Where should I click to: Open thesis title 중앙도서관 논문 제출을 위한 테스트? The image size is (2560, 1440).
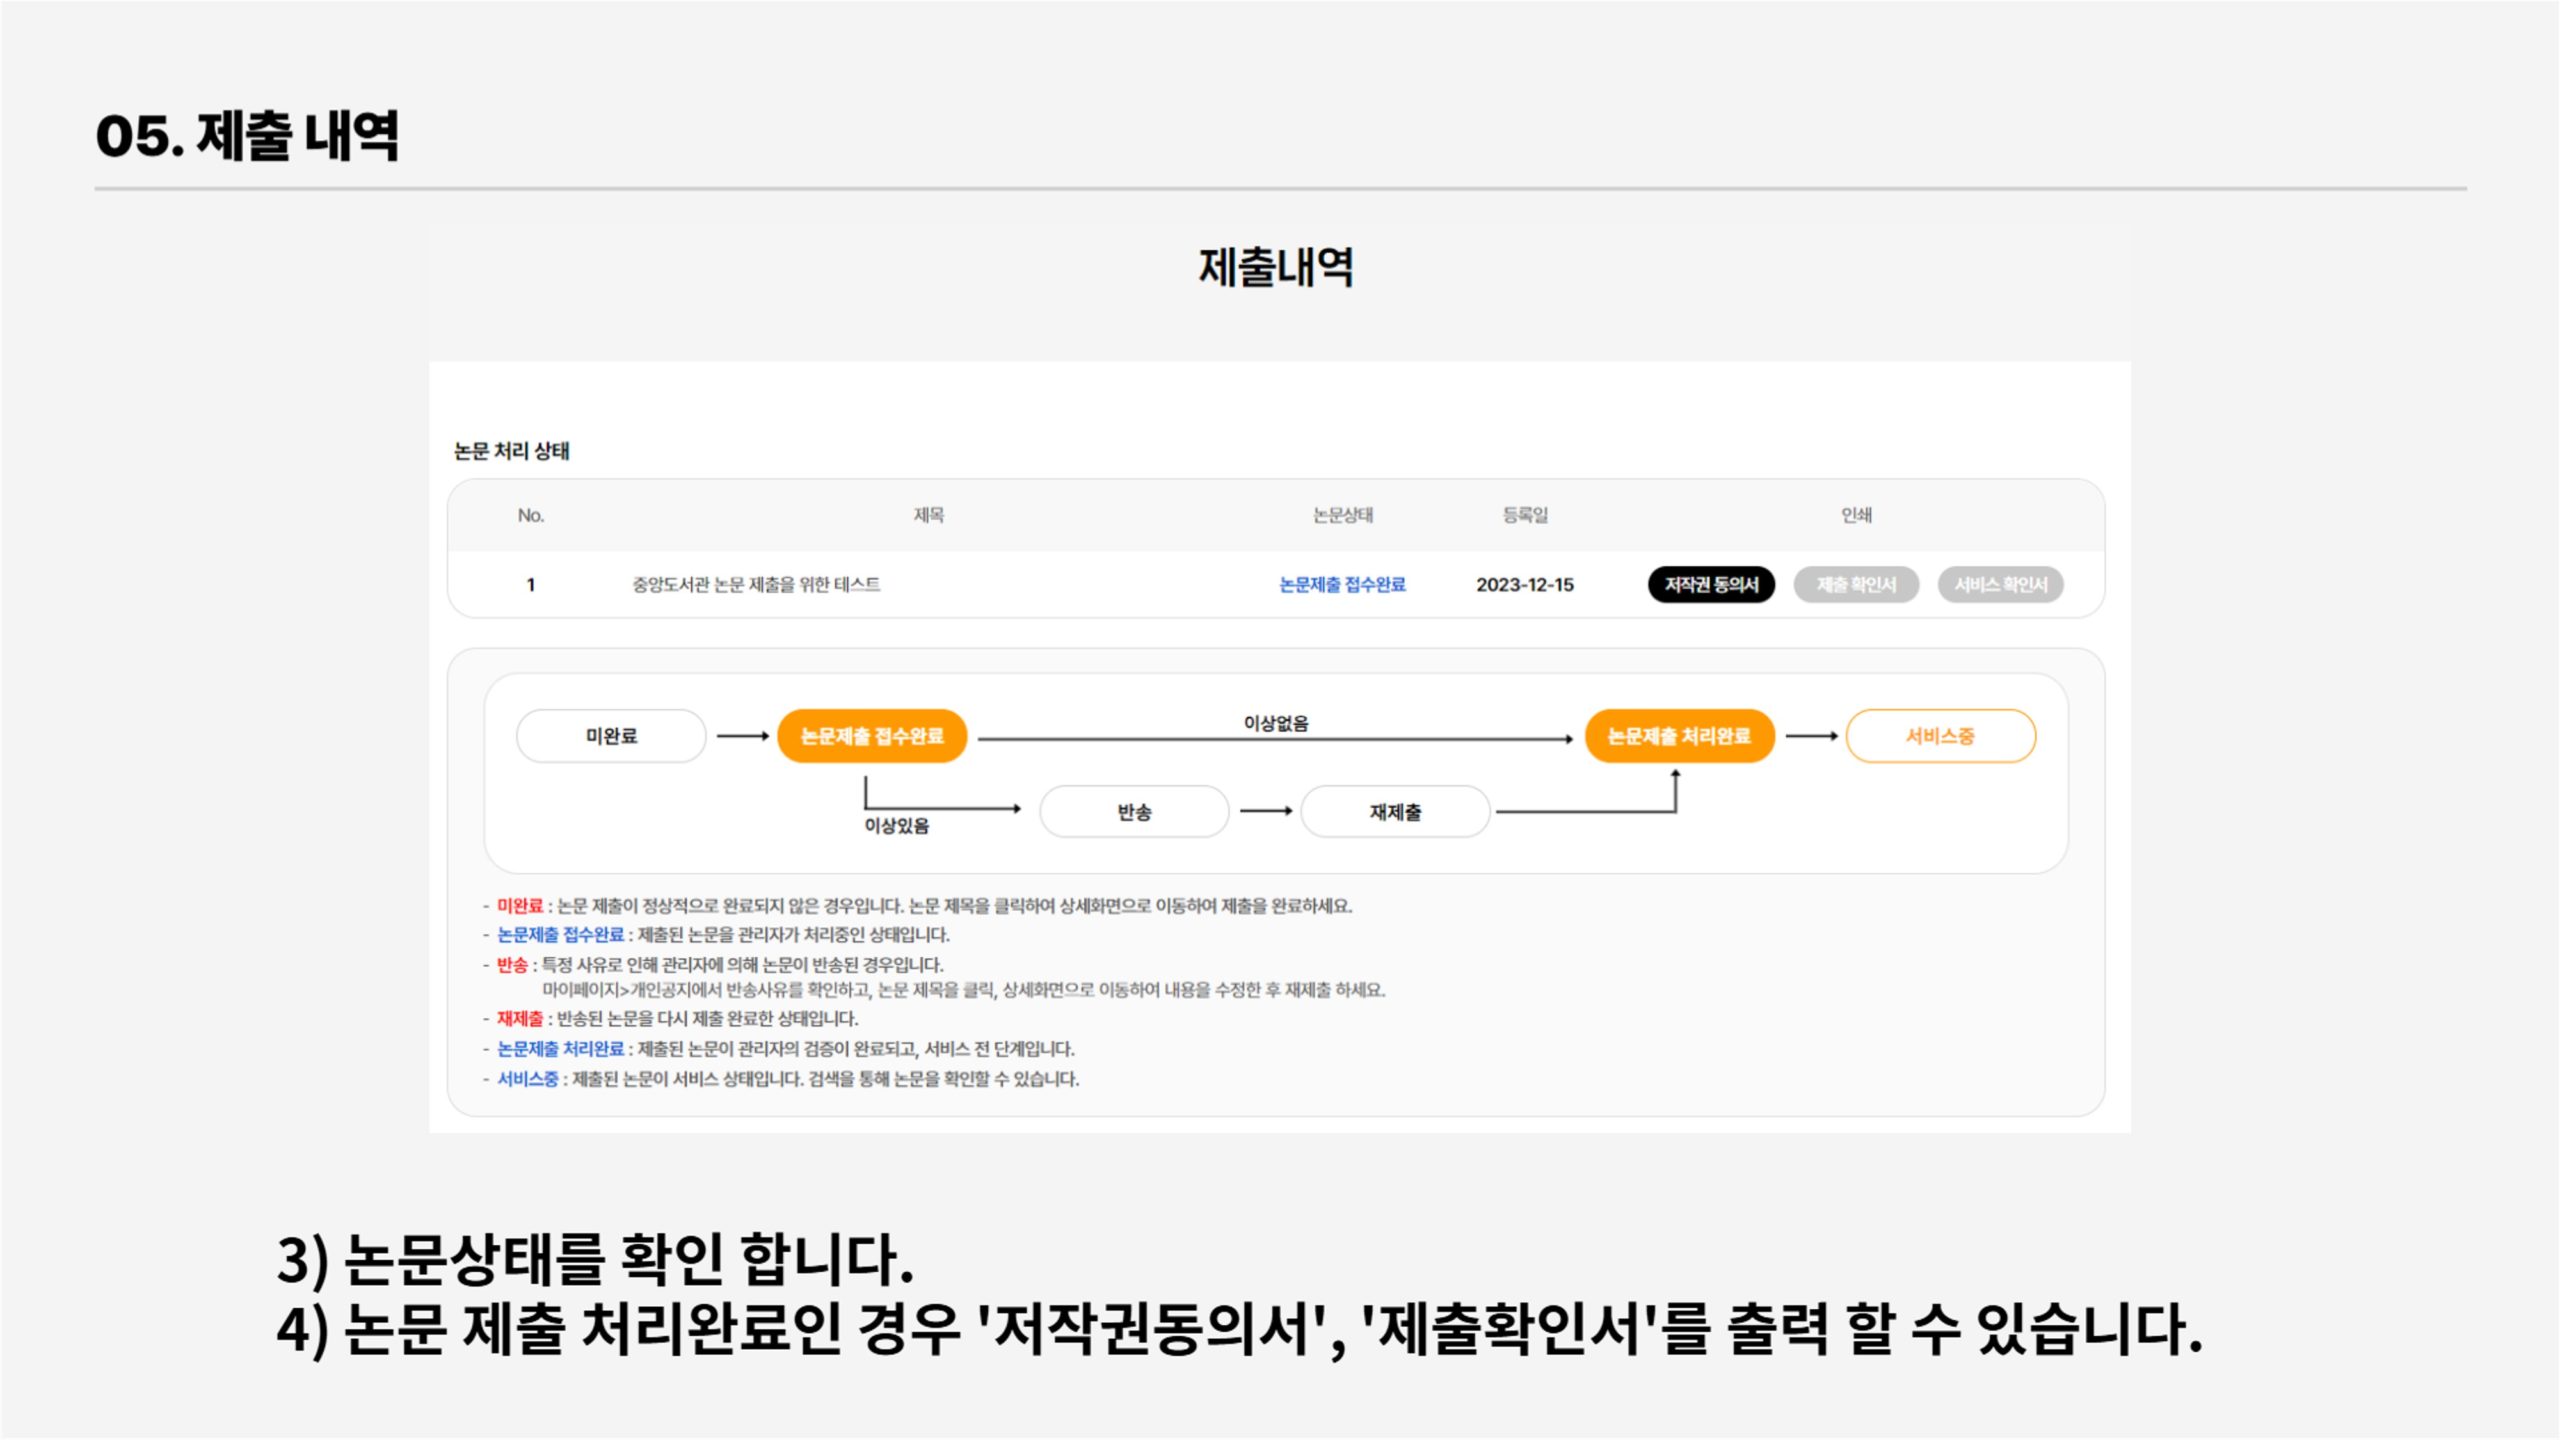pos(756,585)
